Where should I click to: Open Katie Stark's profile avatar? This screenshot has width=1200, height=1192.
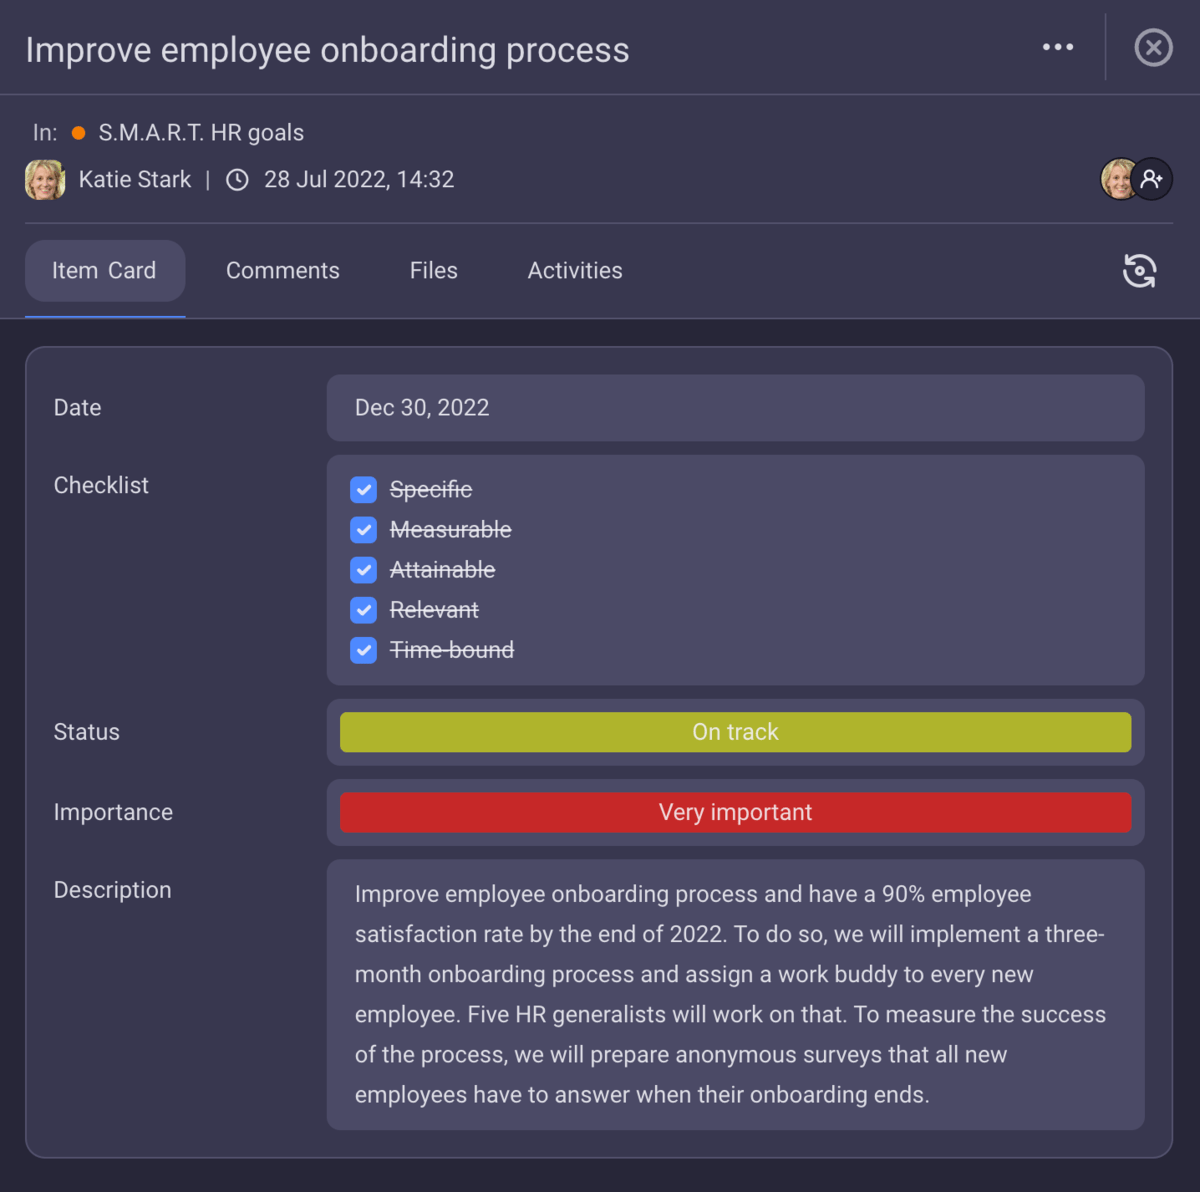44,179
